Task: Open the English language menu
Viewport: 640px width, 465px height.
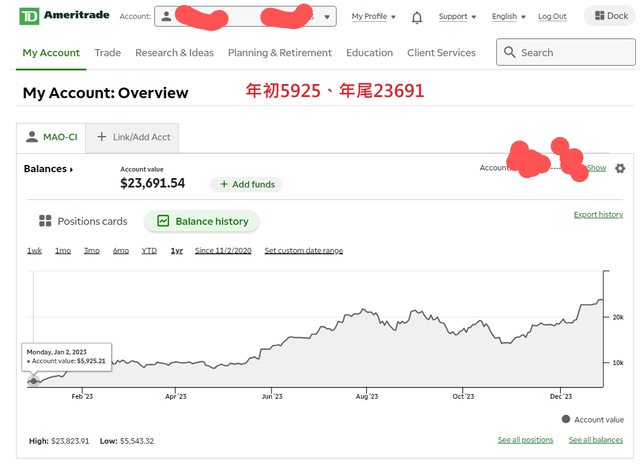Action: (x=508, y=17)
